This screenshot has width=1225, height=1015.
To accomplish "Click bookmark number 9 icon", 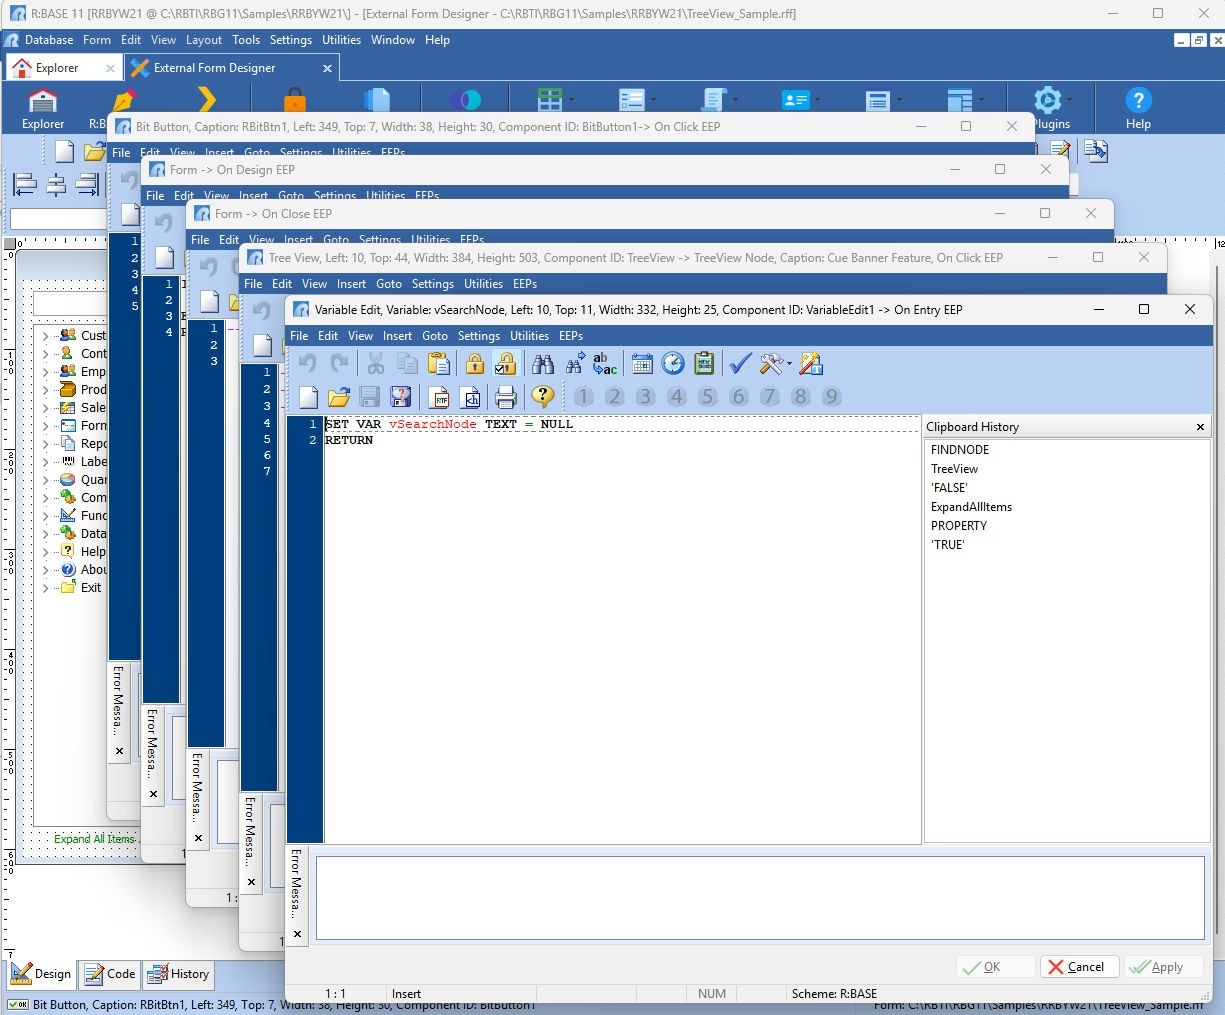I will (831, 397).
